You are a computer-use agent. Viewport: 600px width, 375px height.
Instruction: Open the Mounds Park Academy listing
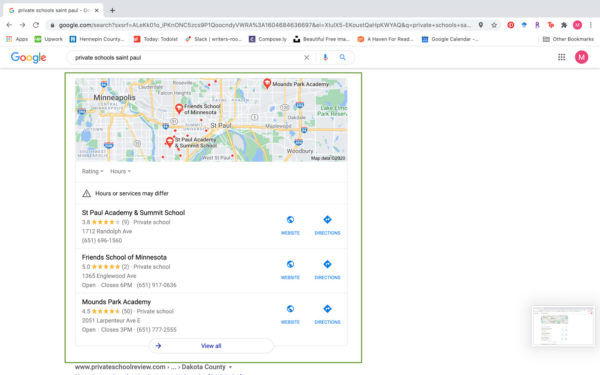(116, 302)
